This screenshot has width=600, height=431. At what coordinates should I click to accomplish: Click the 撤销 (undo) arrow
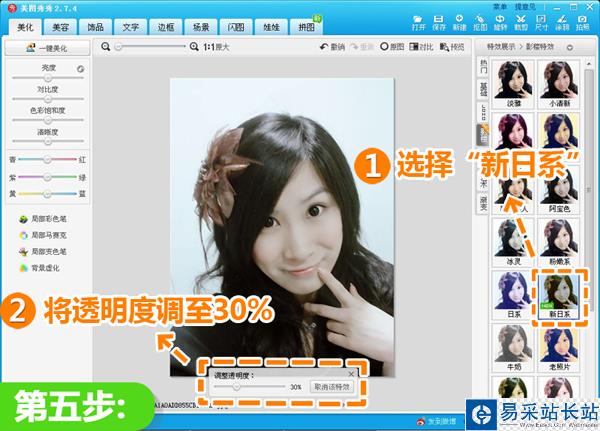click(332, 47)
